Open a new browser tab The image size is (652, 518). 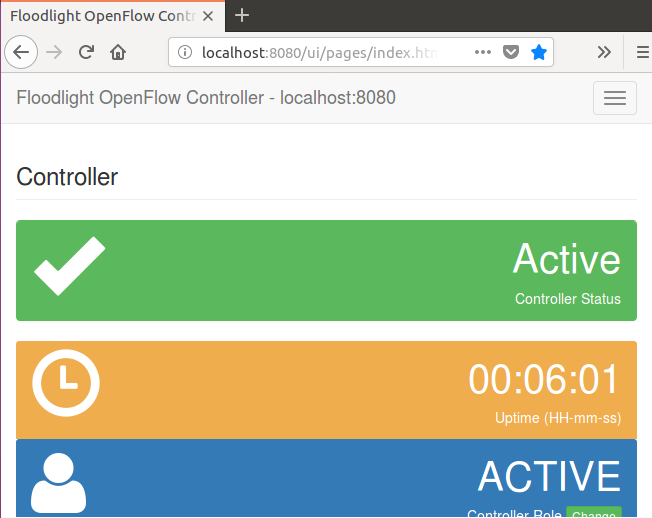pyautogui.click(x=242, y=16)
